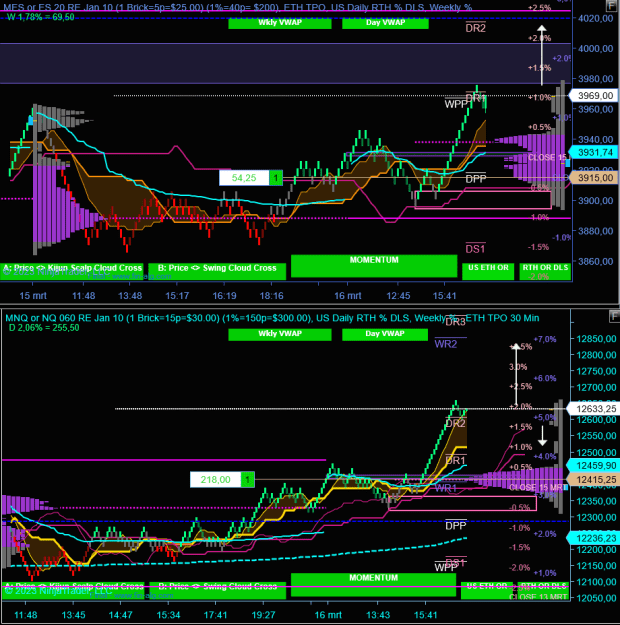Click the 54,25 value box on ES chart
This screenshot has width=620, height=625.
point(244,178)
